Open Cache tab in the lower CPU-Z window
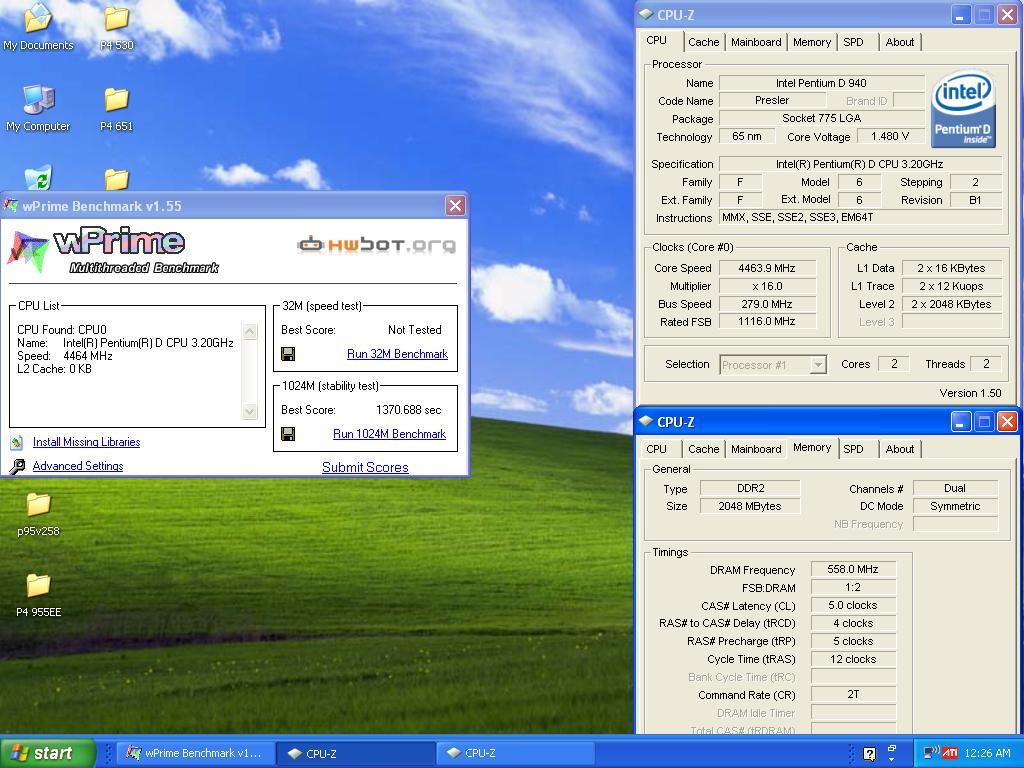The width and height of the screenshot is (1024, 768). tap(703, 449)
